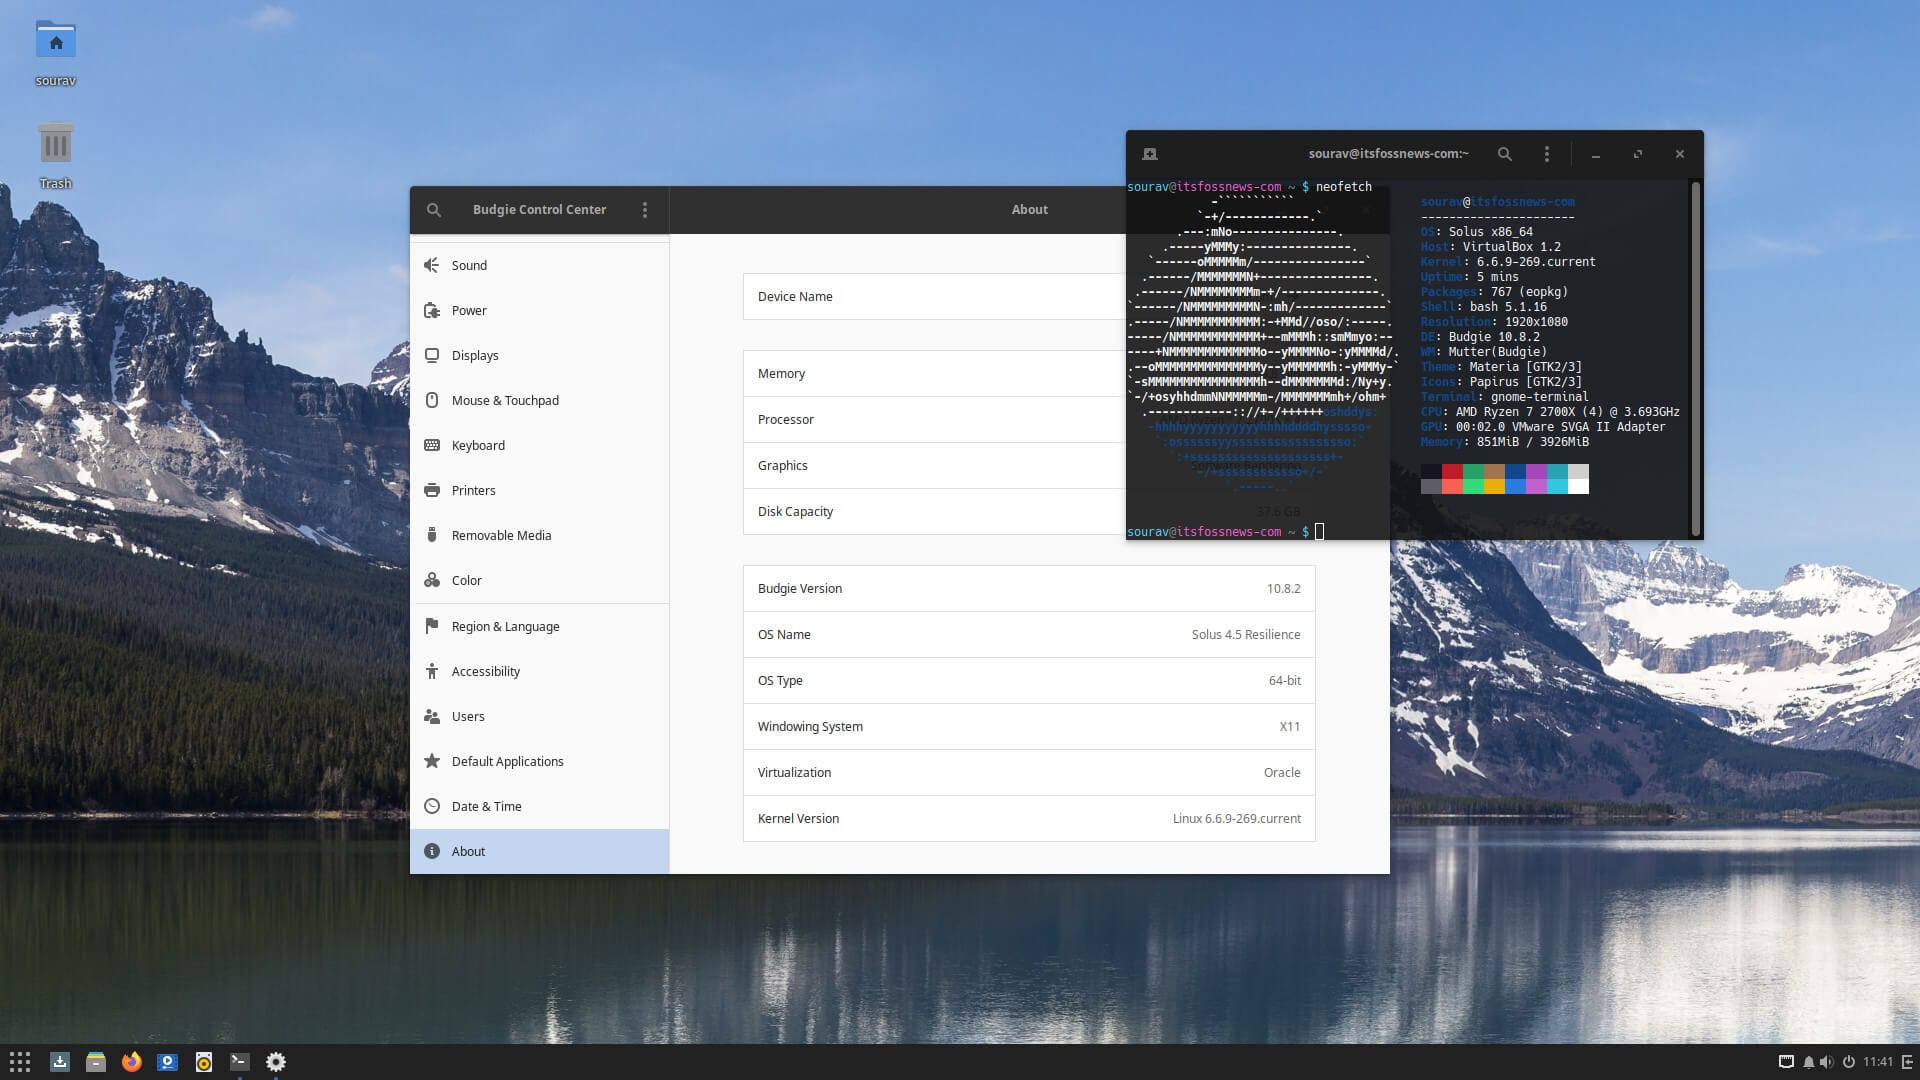This screenshot has height=1080, width=1920.
Task: Open Default Applications settings
Action: pyautogui.click(x=507, y=761)
